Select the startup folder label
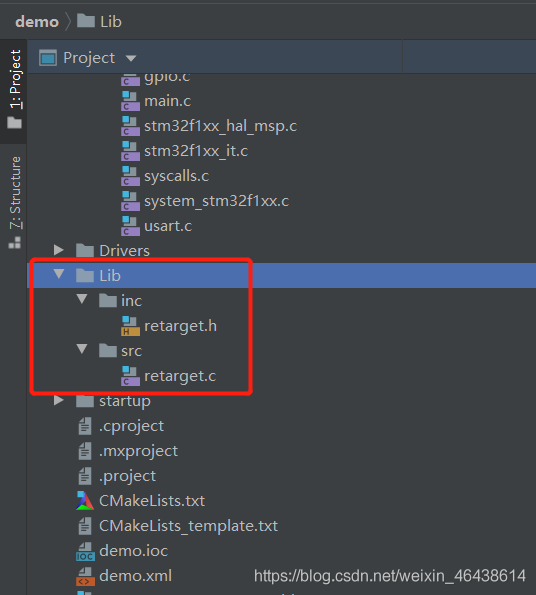This screenshot has width=536, height=595. (x=125, y=401)
